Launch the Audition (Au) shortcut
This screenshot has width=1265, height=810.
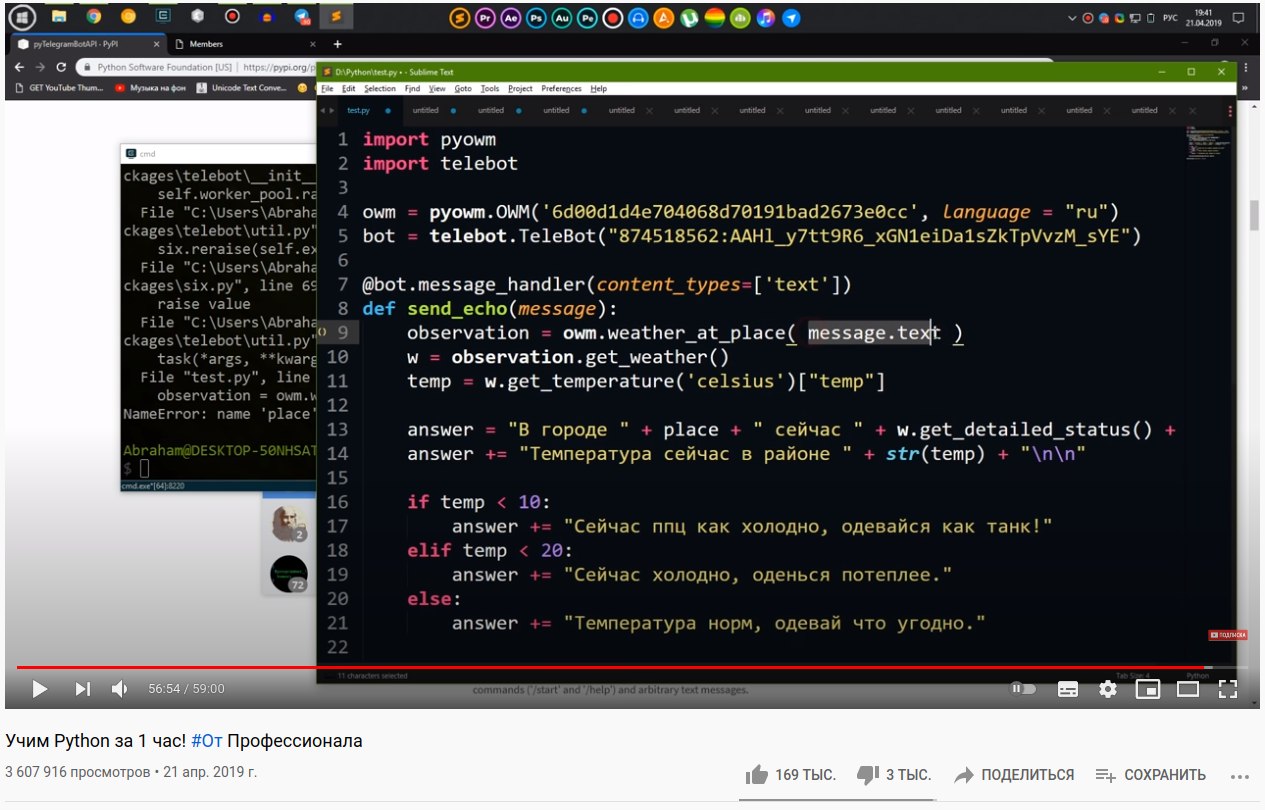562,17
